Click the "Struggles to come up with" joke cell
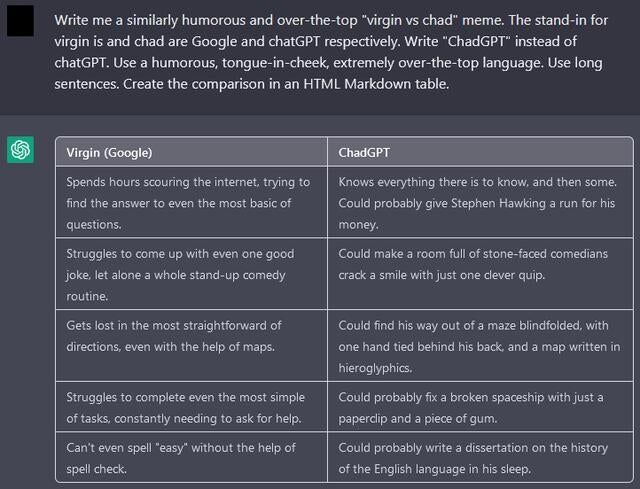The image size is (640, 489). [191, 274]
